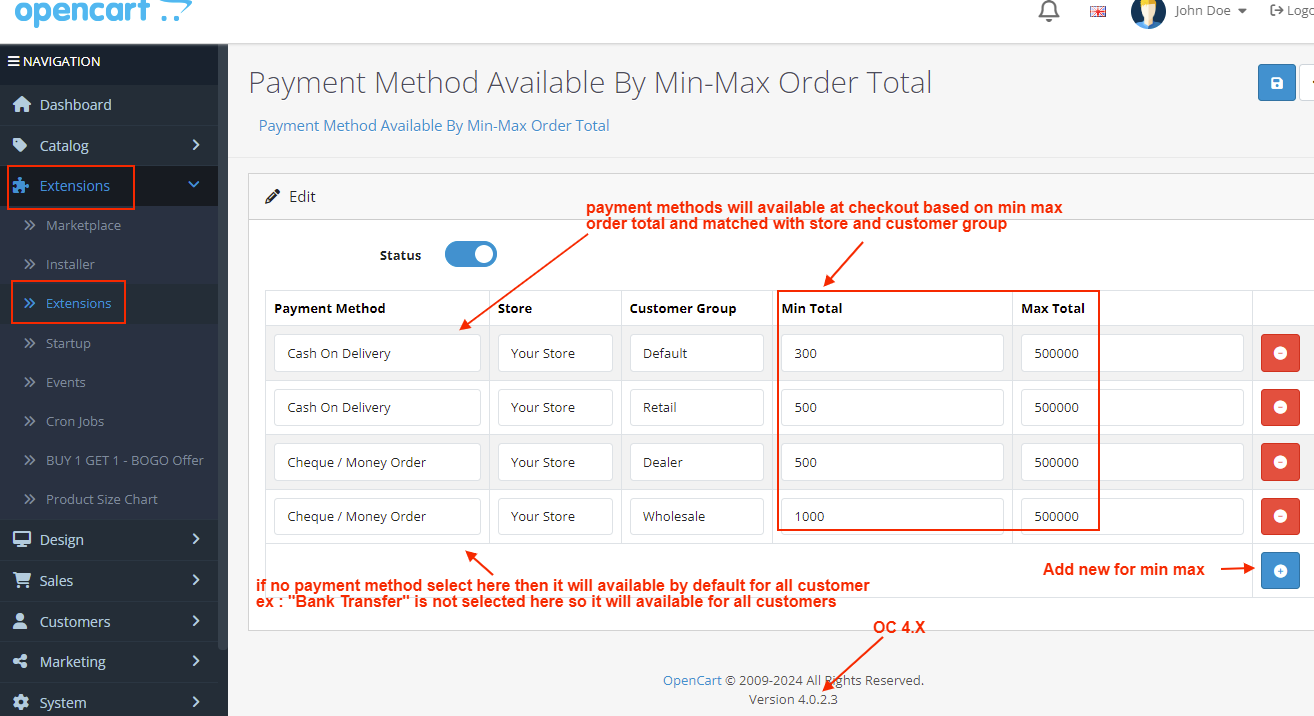Click the blue Save floppy disk icon
Viewport: 1314px width, 716px height.
[1276, 83]
